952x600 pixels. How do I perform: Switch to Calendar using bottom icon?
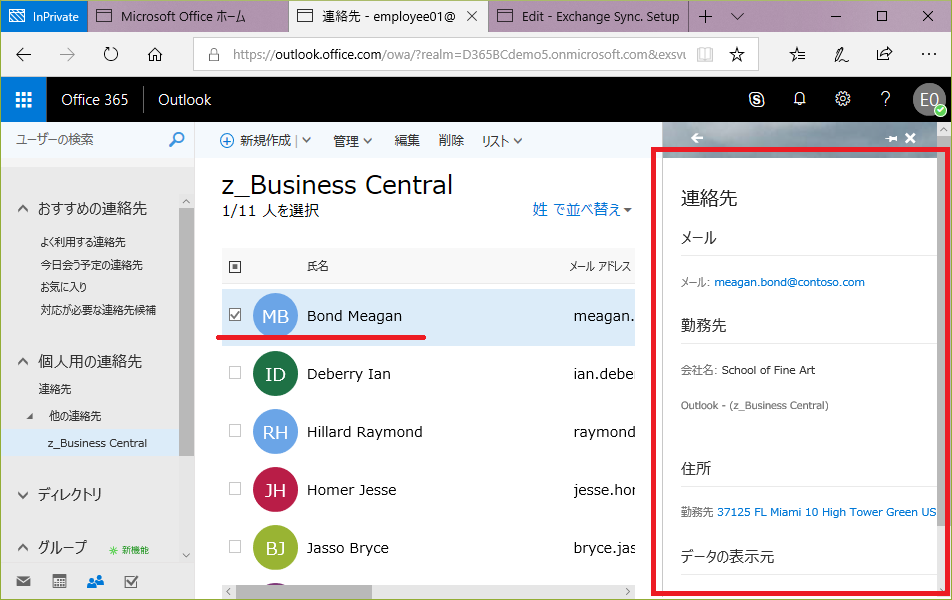click(60, 582)
